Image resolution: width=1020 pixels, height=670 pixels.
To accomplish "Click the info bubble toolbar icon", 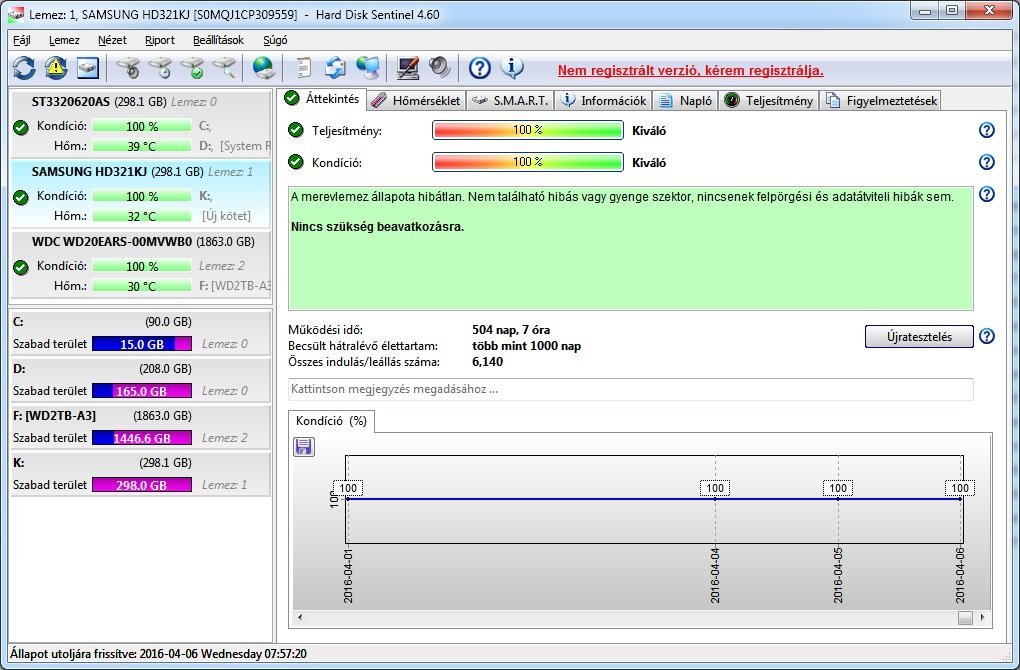I will pyautogui.click(x=512, y=68).
